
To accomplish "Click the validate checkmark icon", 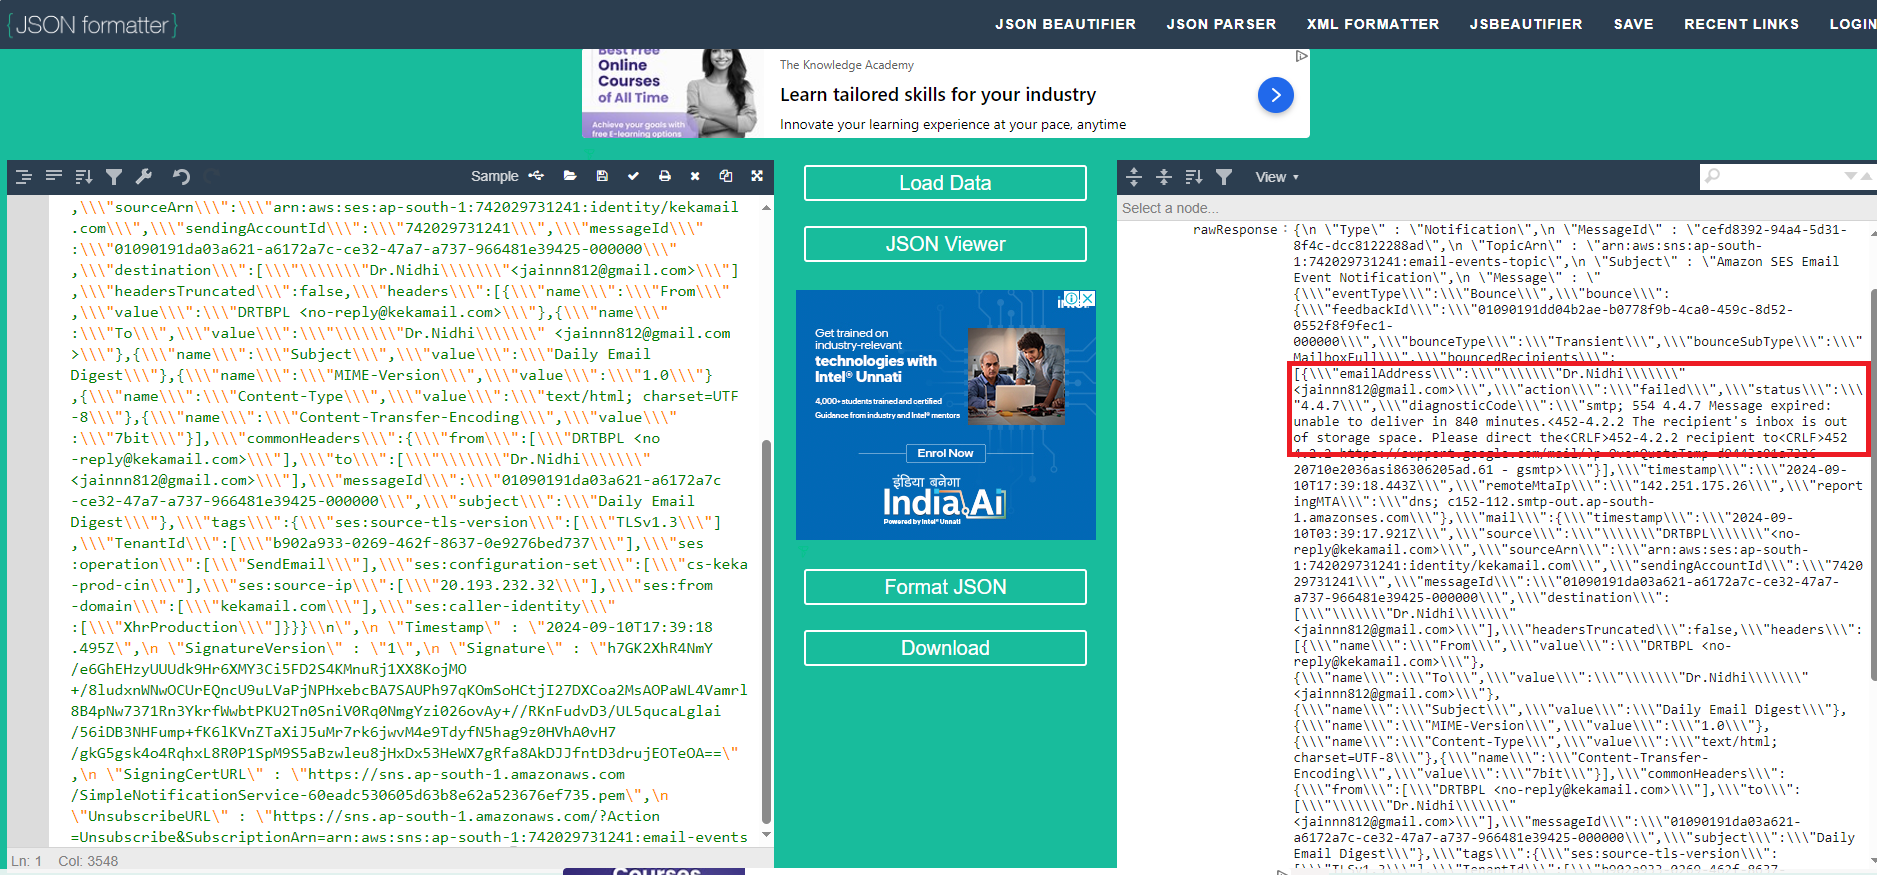I will point(633,176).
